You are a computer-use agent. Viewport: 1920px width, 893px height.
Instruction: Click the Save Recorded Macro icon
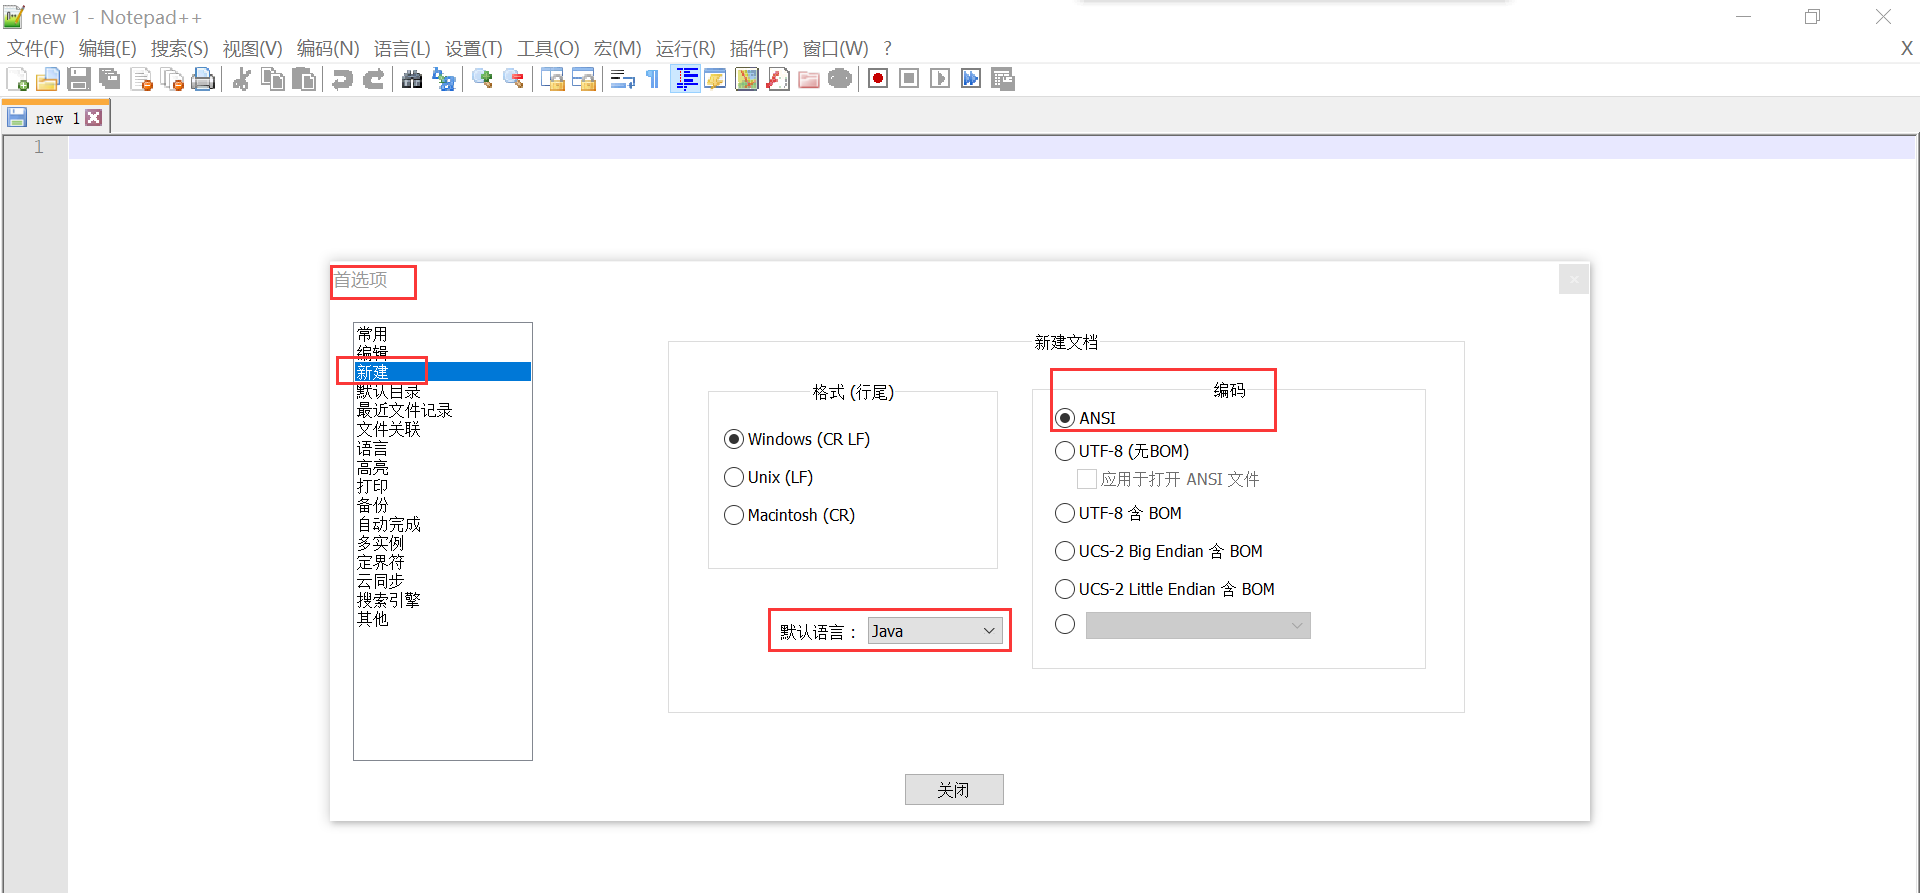pos(1002,79)
